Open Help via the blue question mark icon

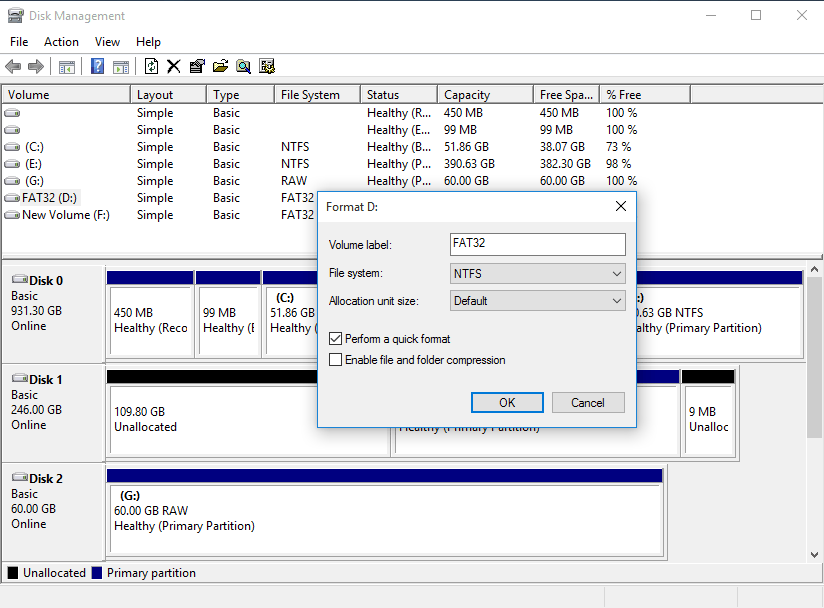click(x=97, y=67)
